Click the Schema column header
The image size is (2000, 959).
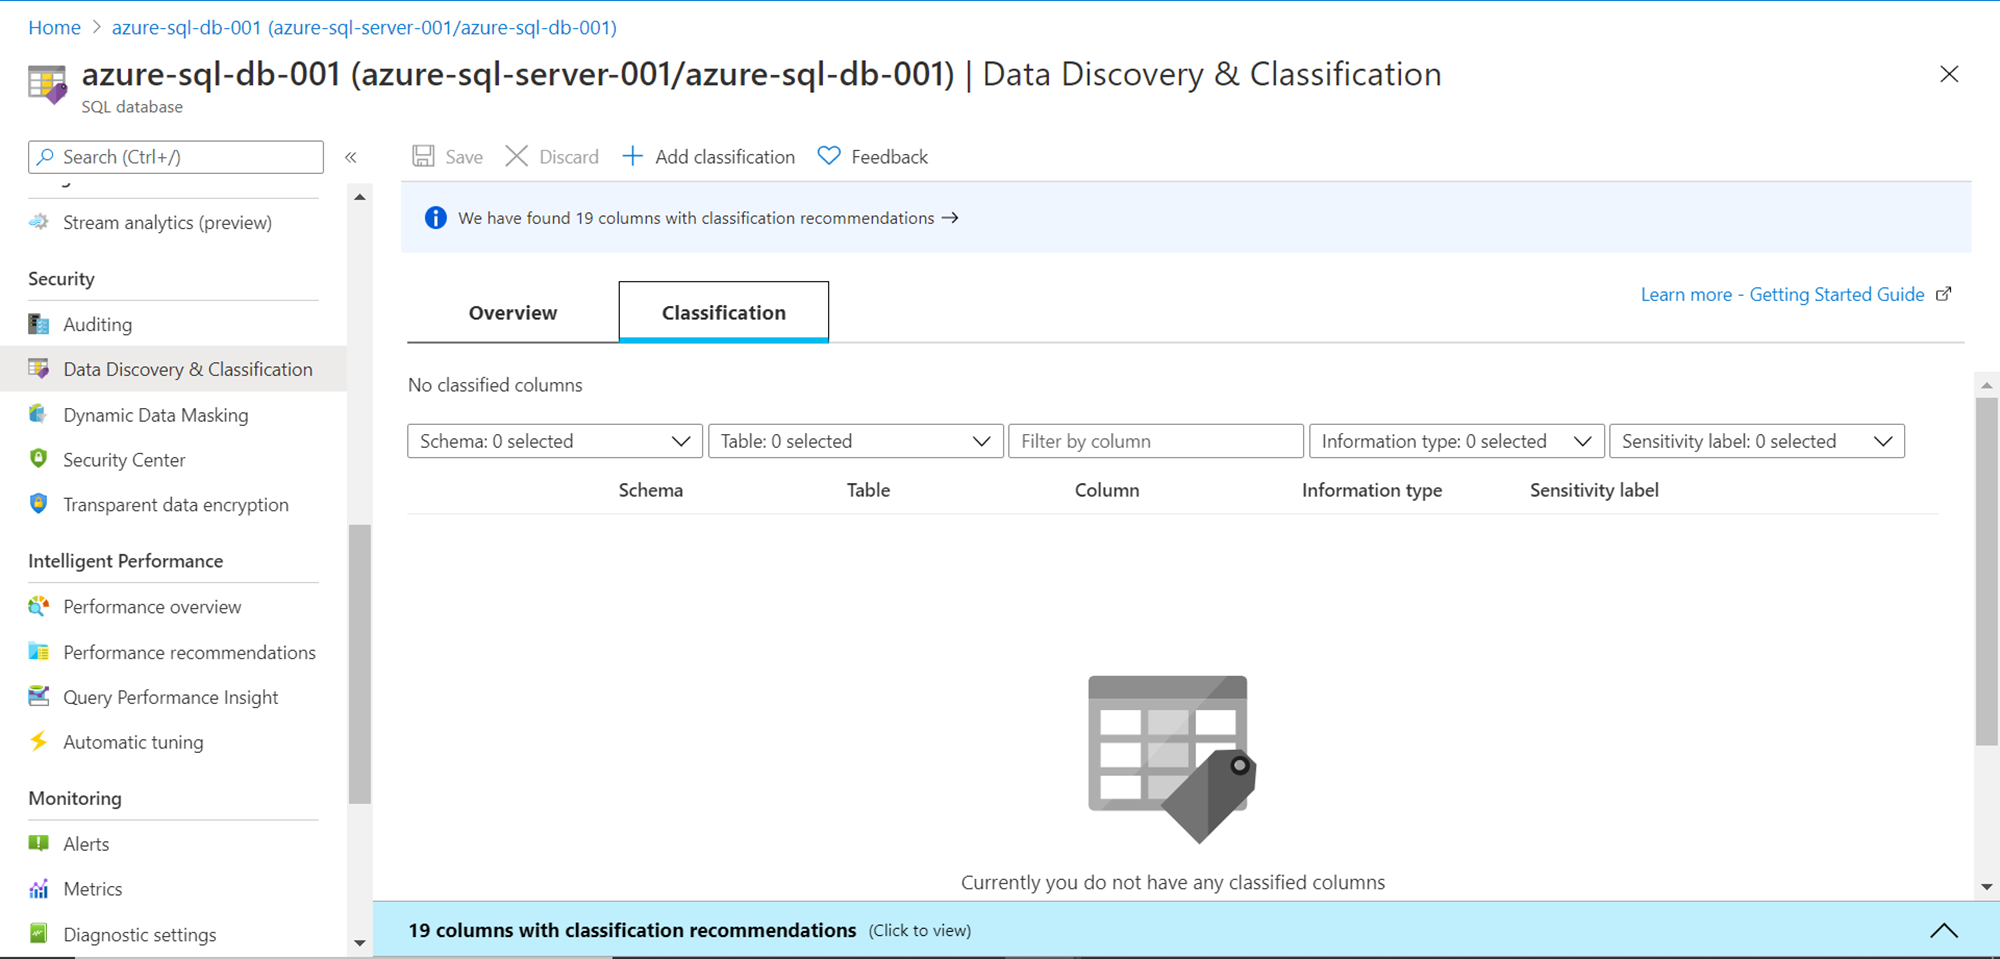coord(651,490)
